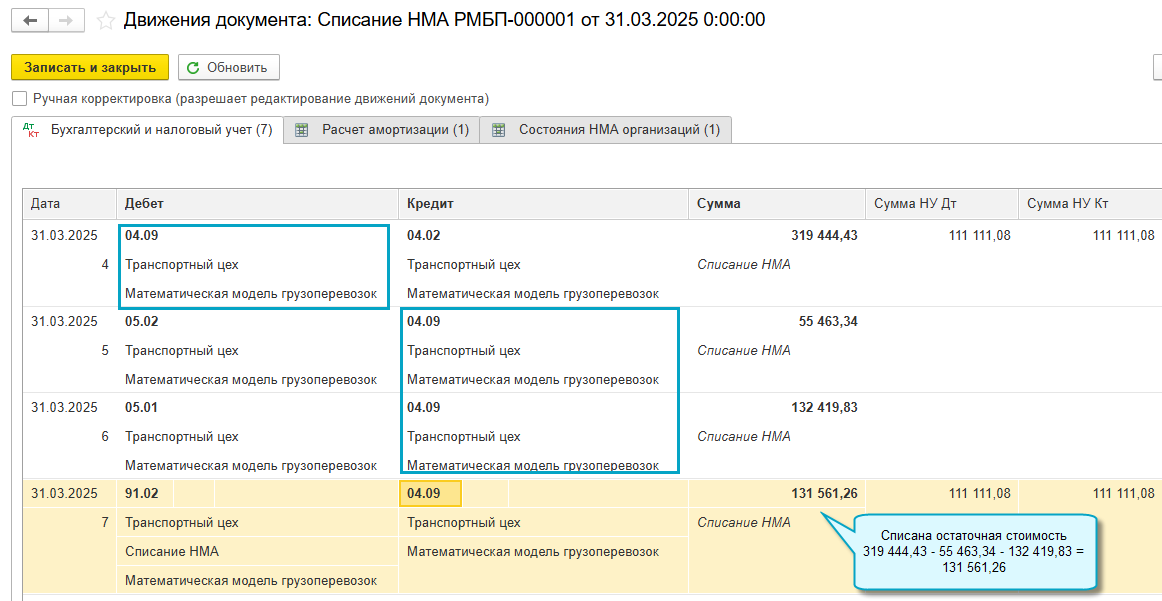Viewport: 1162px width, 601px height.
Task: Click the forward navigation arrow
Action: point(66,20)
